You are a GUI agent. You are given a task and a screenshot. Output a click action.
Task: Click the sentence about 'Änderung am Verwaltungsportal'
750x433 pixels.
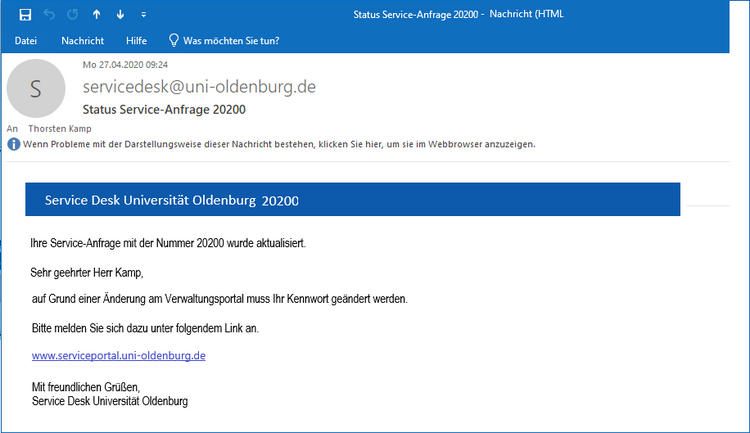[220, 299]
